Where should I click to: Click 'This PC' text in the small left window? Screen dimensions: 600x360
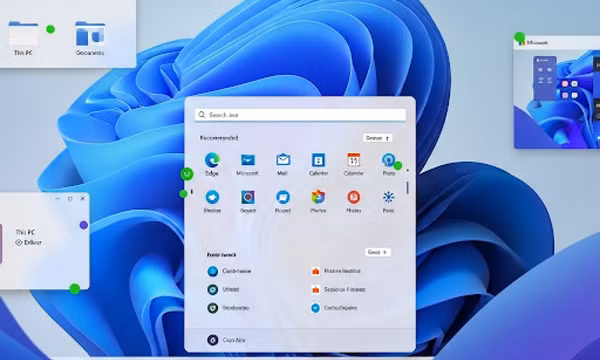(25, 232)
